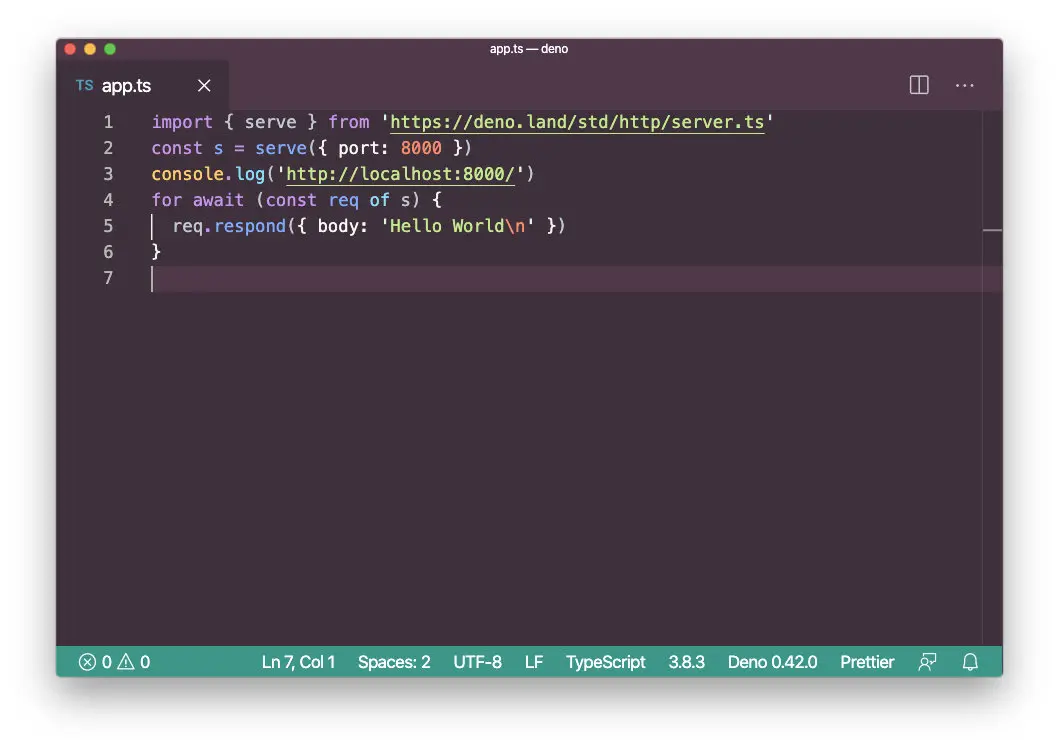Screen dimensions: 1059x751
Task: Click the 'import' keyword on line 1
Action: (x=182, y=122)
